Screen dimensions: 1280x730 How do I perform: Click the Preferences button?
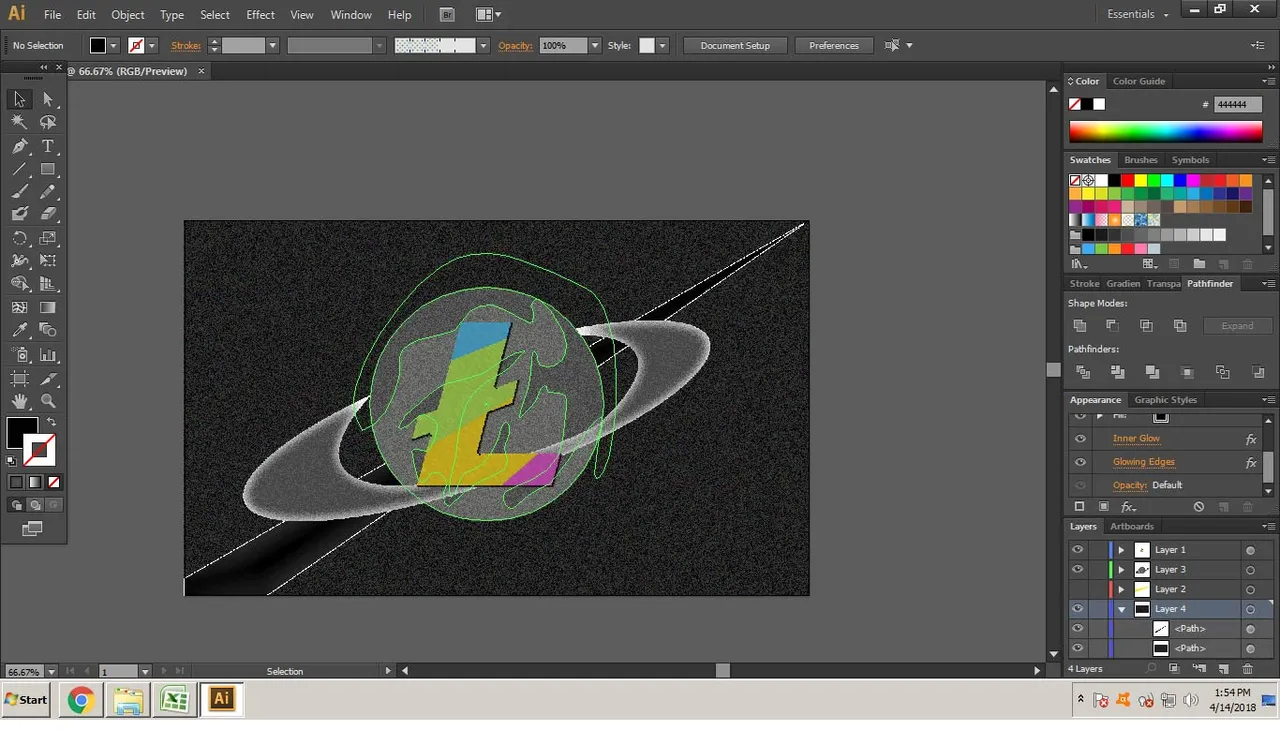coord(834,45)
